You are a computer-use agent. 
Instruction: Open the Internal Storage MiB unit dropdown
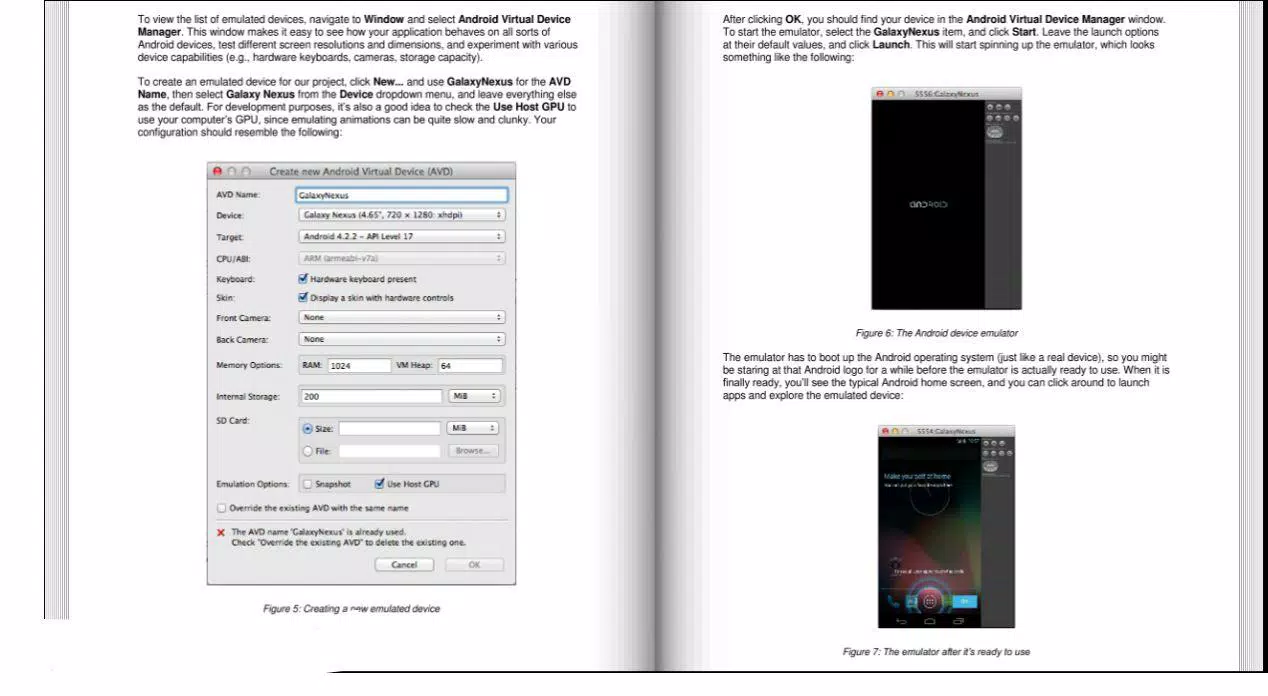pyautogui.click(x=474, y=396)
